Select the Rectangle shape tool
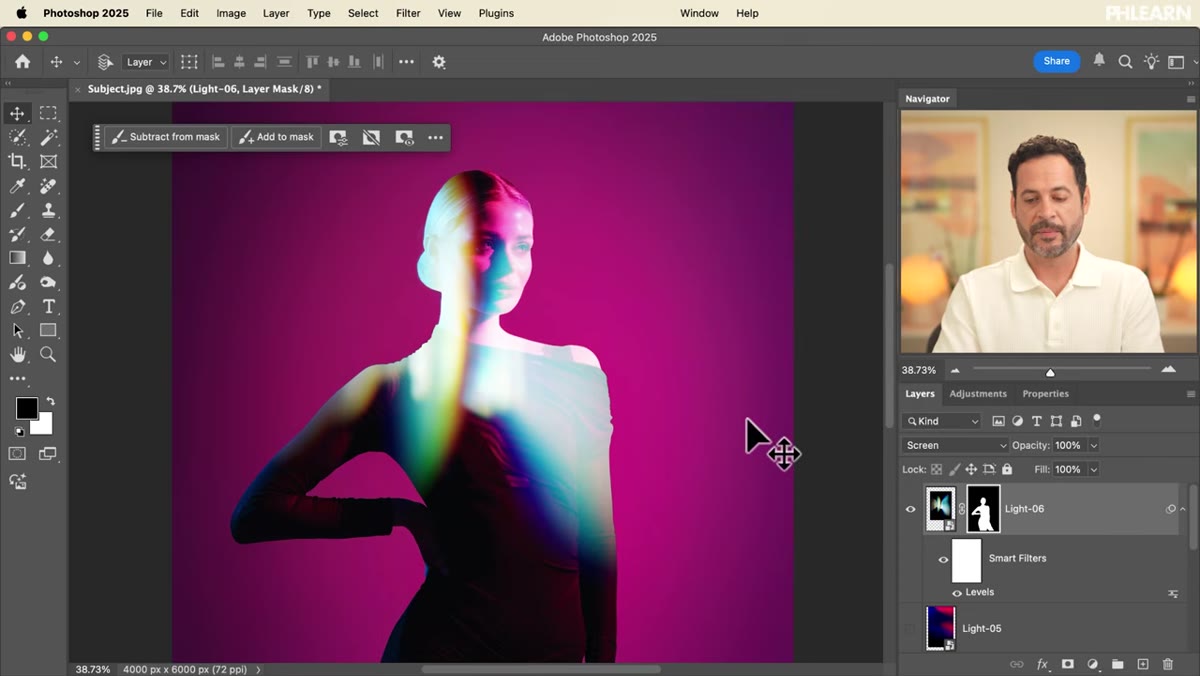1200x676 pixels. 48,330
